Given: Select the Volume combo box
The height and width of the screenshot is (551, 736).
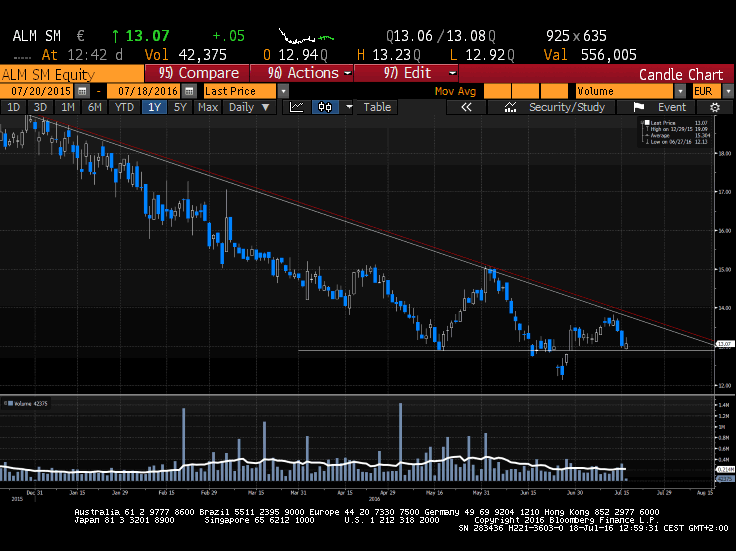Looking at the screenshot, I should 625,91.
